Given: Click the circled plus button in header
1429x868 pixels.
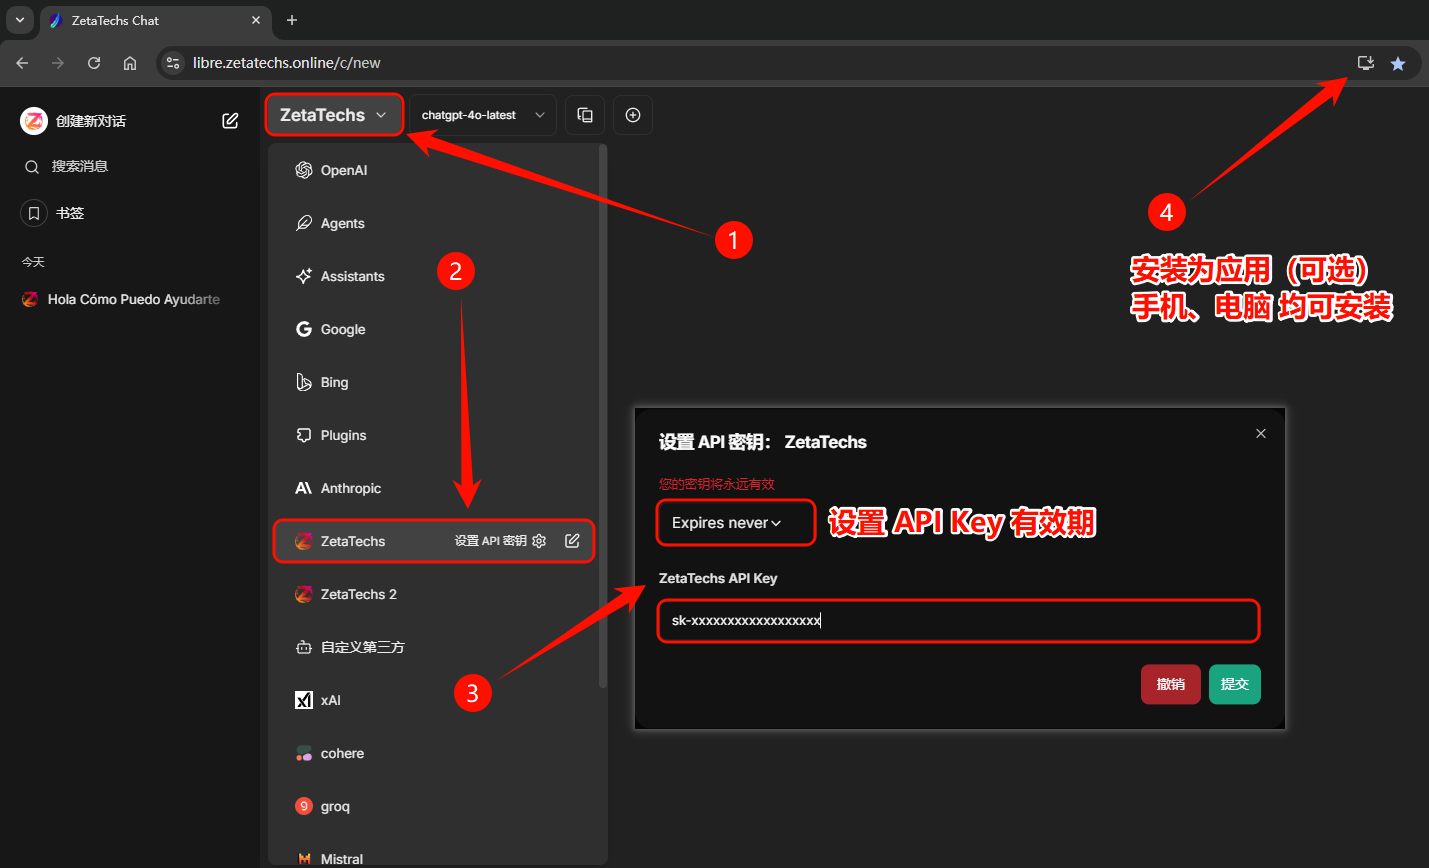Looking at the screenshot, I should pyautogui.click(x=633, y=115).
